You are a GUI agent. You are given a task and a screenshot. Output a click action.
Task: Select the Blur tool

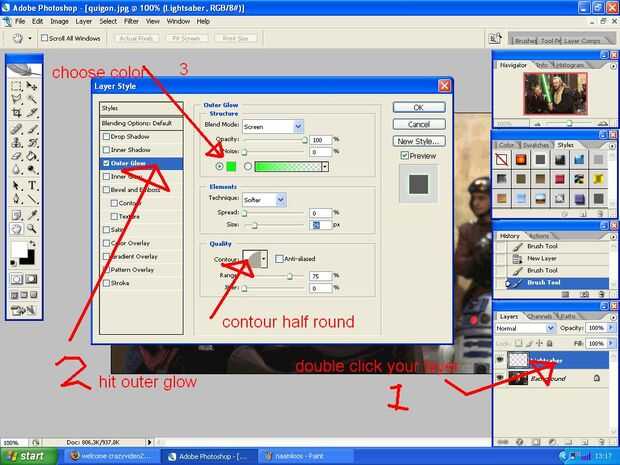(x=16, y=170)
